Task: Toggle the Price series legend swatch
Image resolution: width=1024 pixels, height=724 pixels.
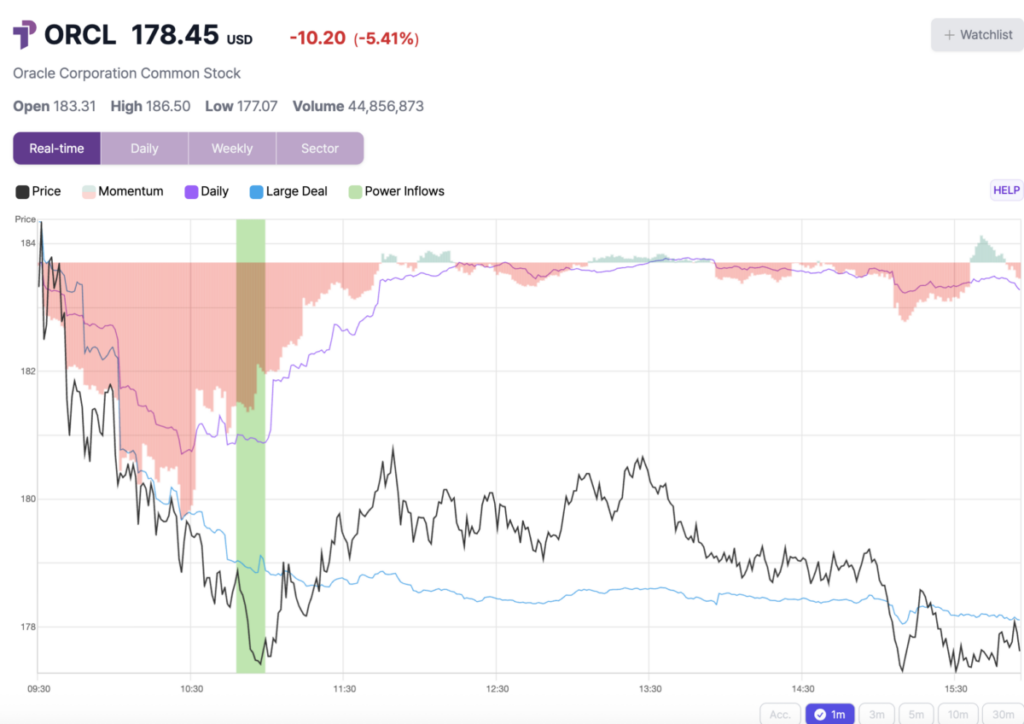Action: point(21,191)
